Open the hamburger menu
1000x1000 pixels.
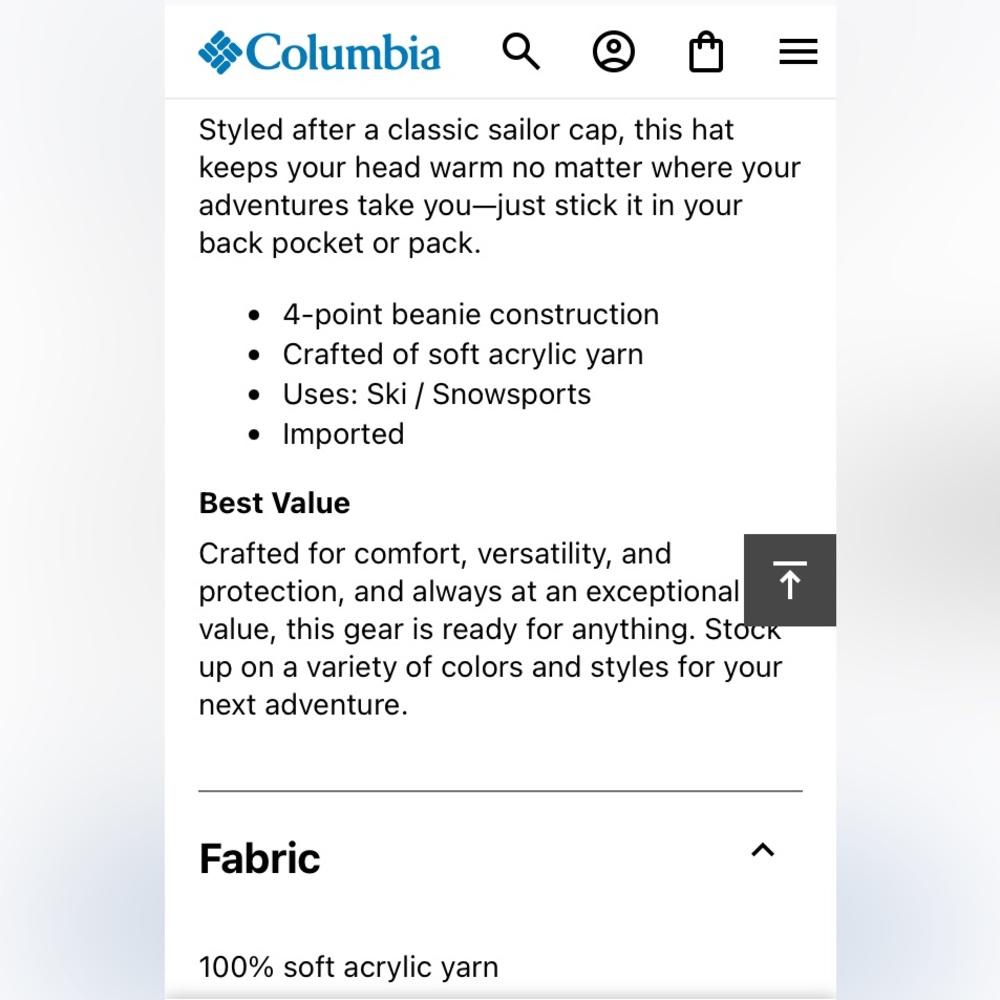click(798, 52)
